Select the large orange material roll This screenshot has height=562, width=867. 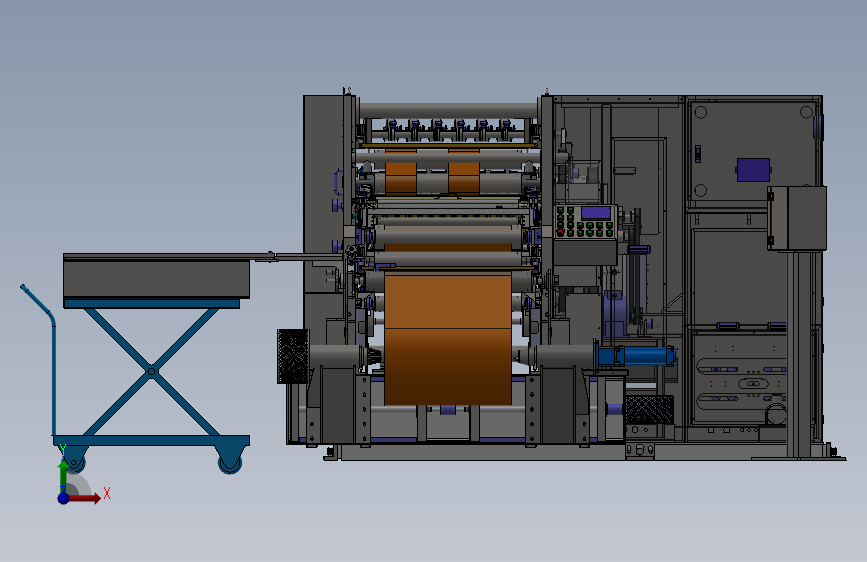click(448, 338)
